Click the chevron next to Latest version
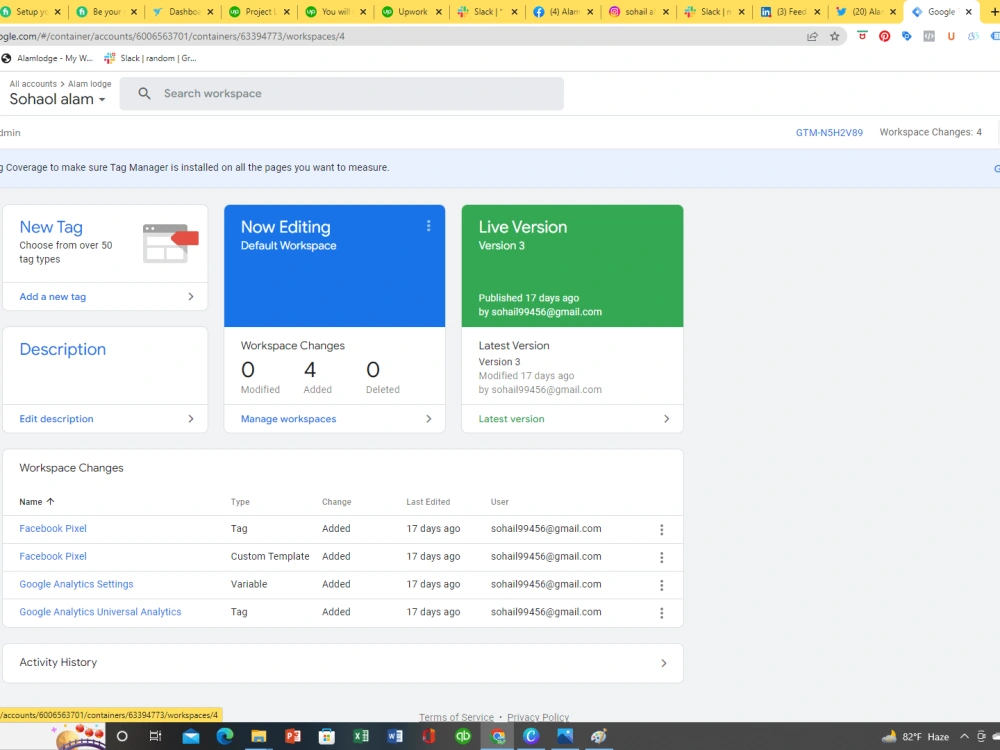Screen dimensions: 1000x750 tap(666, 419)
